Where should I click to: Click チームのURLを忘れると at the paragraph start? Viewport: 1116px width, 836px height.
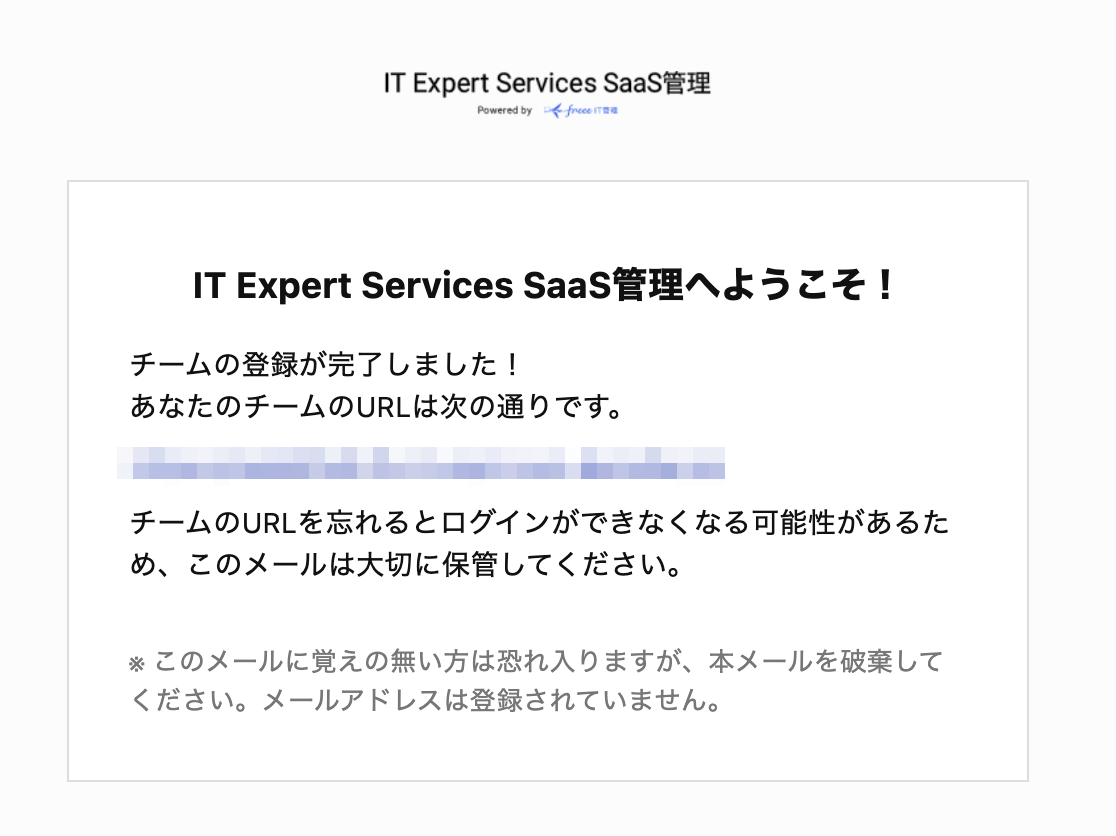click(x=283, y=522)
